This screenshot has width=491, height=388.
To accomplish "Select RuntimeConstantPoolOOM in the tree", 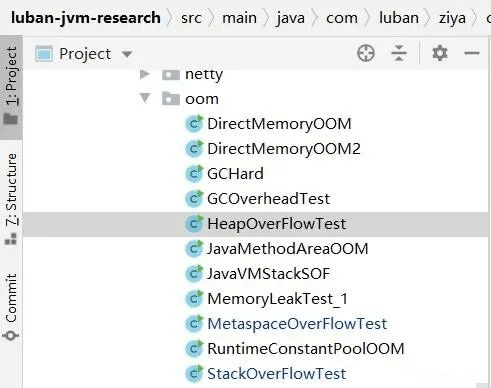I will [306, 349].
